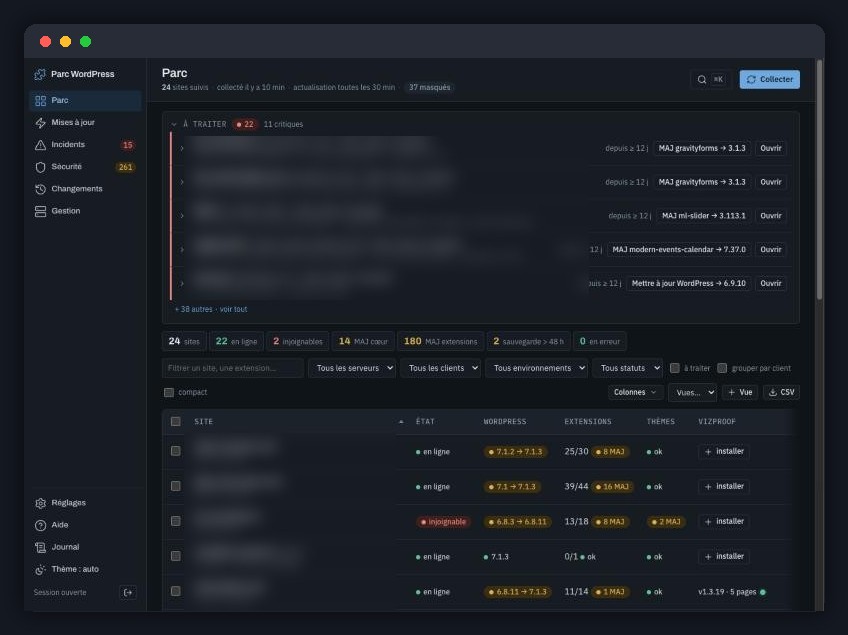
Task: Open Aide via its question mark icon
Action: tap(41, 525)
